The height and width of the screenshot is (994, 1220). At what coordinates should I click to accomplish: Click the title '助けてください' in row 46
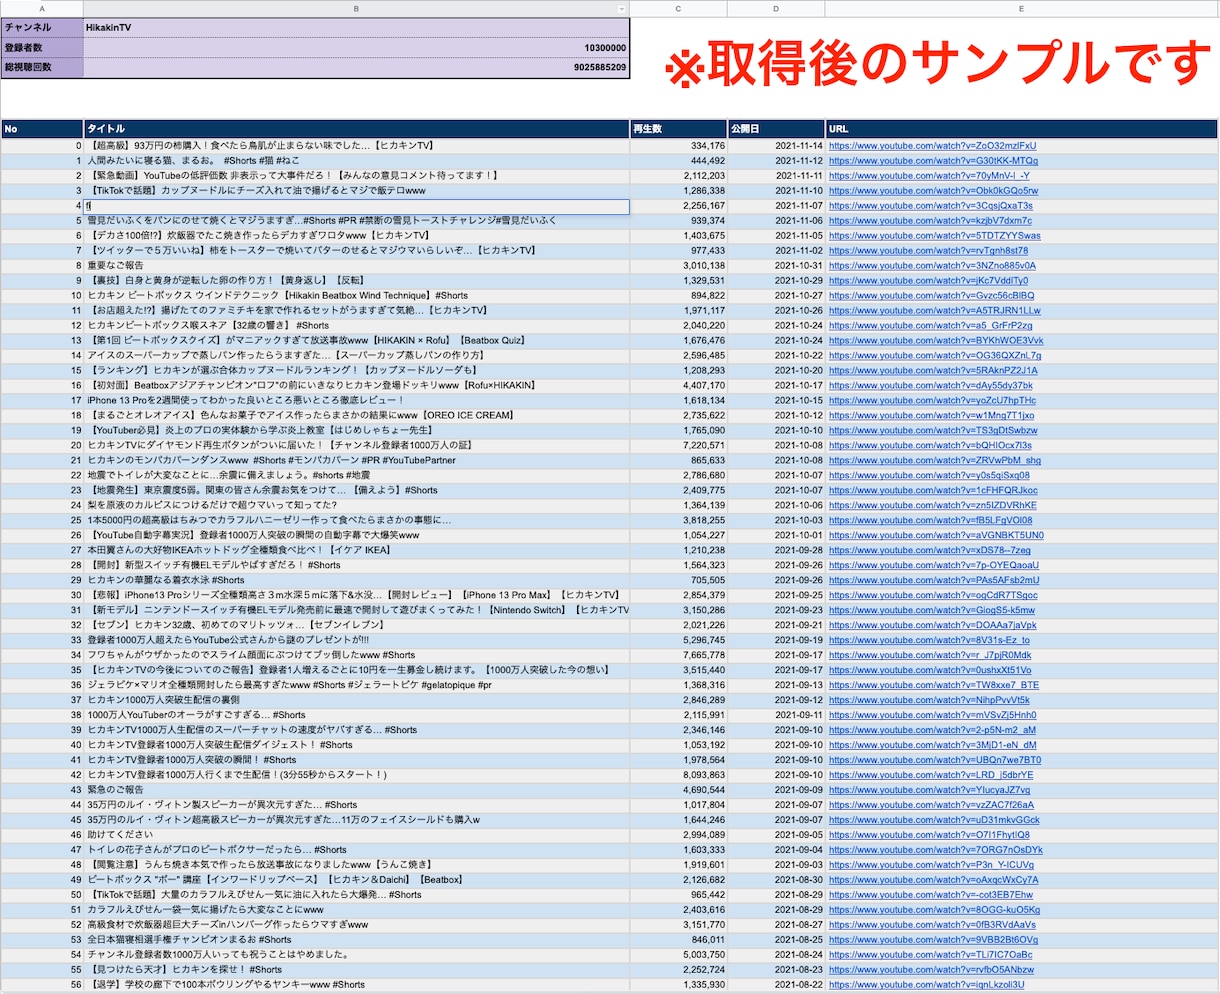[x=120, y=835]
